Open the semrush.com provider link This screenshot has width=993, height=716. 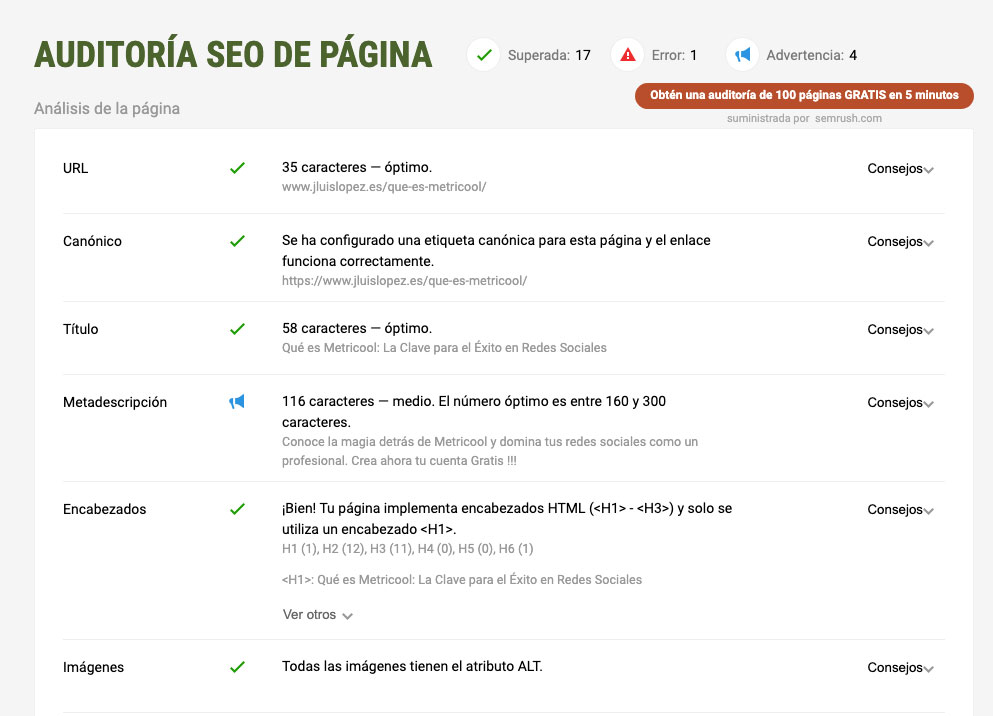point(849,118)
